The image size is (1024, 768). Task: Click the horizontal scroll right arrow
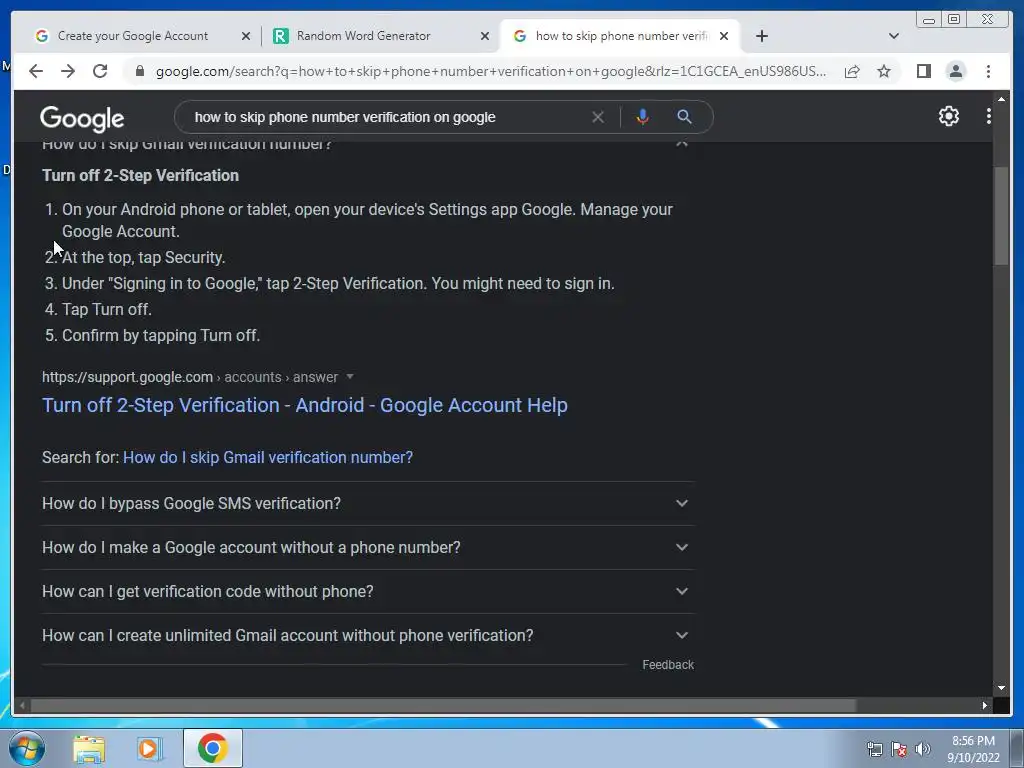pos(985,705)
